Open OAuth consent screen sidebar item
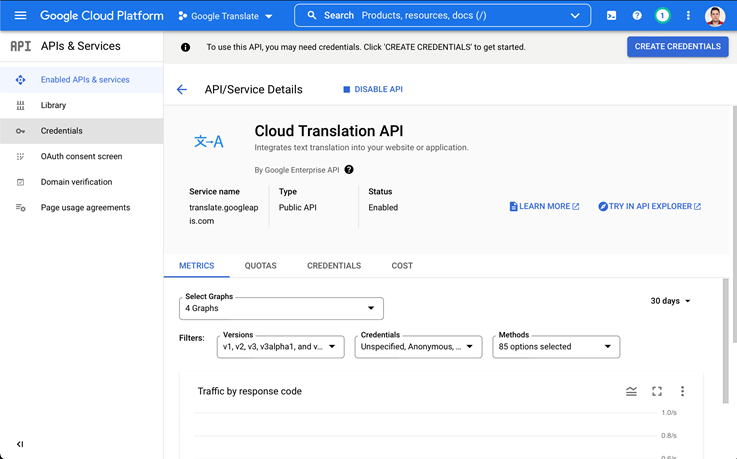Screen dimensions: 737x459 (82, 156)
